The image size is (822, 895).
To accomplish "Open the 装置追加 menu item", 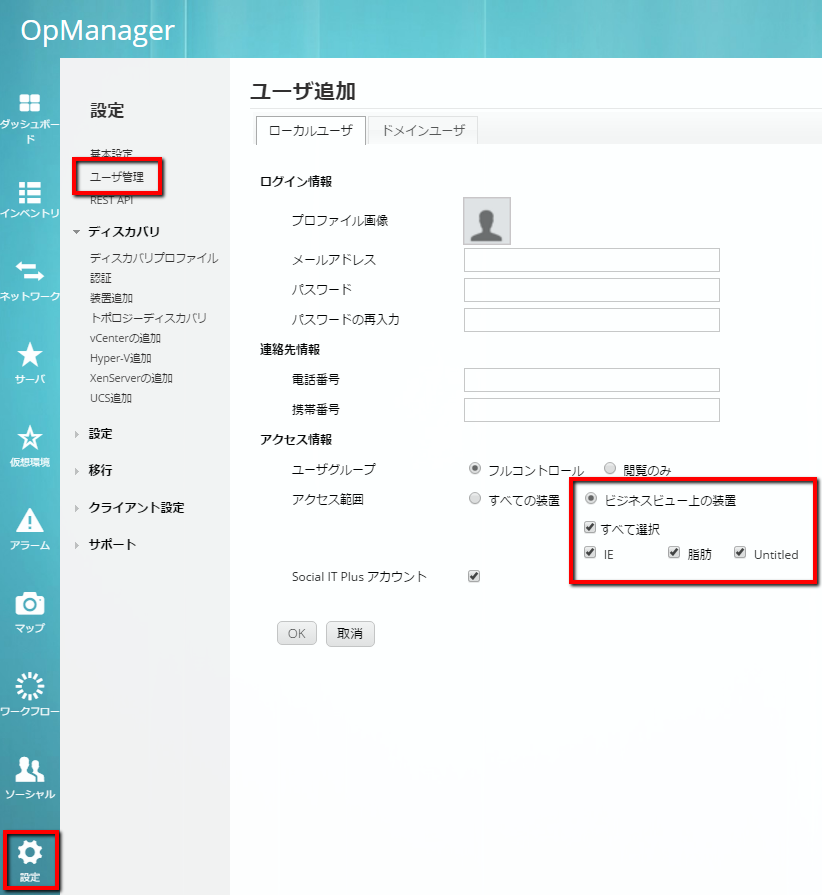I will click(x=111, y=298).
